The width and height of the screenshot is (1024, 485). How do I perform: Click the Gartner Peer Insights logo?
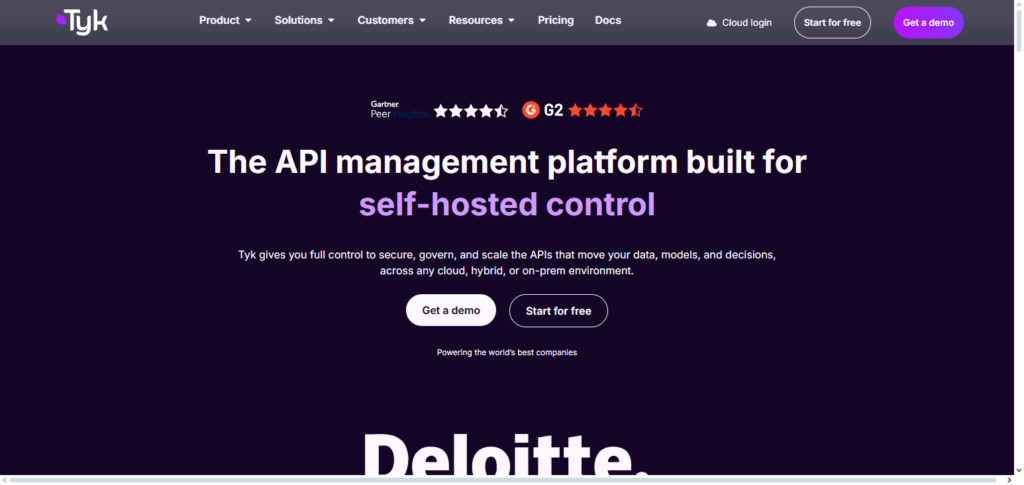click(398, 110)
